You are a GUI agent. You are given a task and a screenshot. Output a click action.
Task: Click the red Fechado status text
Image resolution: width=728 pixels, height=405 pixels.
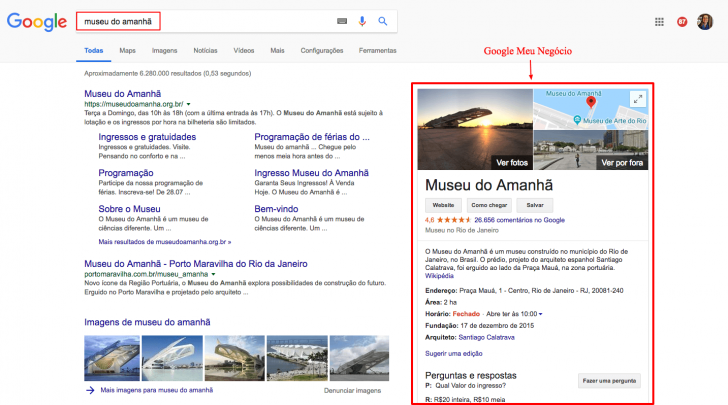(466, 314)
